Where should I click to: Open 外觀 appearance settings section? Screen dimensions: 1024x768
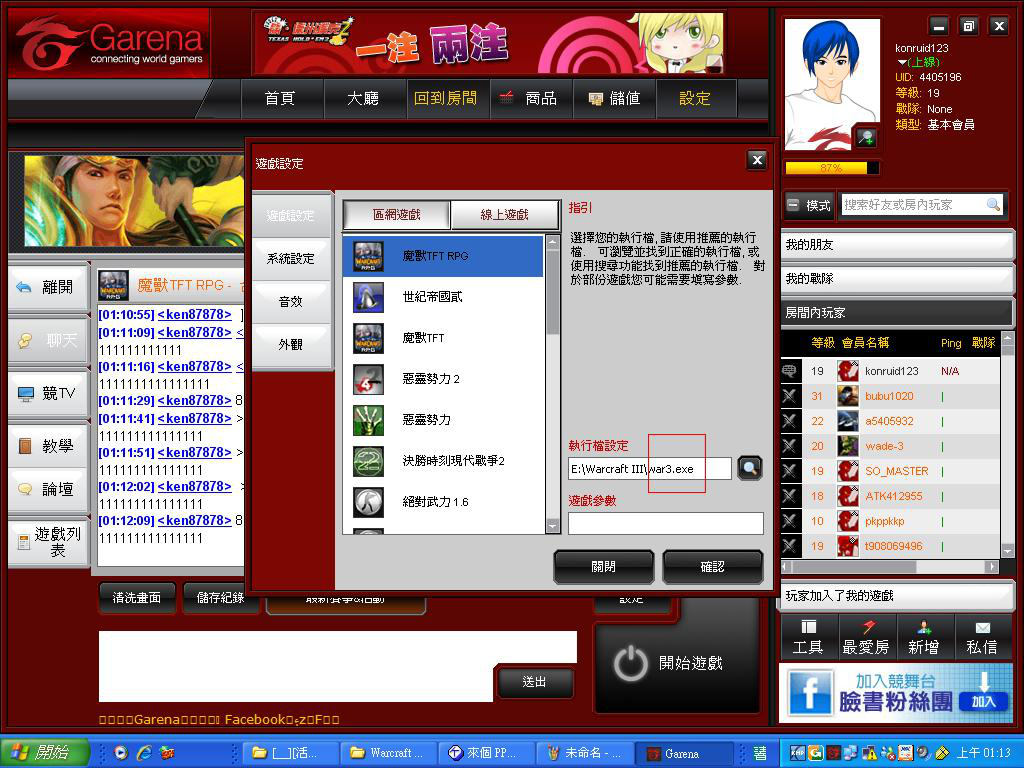tap(291, 344)
